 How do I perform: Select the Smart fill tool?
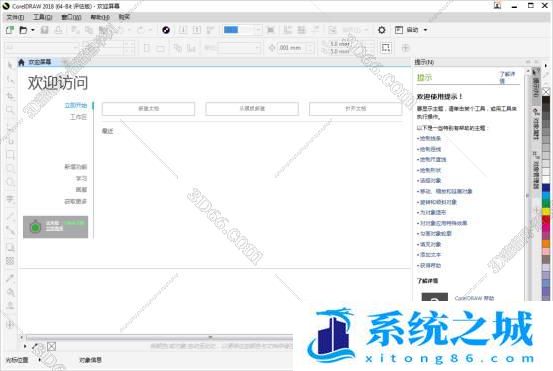pyautogui.click(x=10, y=305)
